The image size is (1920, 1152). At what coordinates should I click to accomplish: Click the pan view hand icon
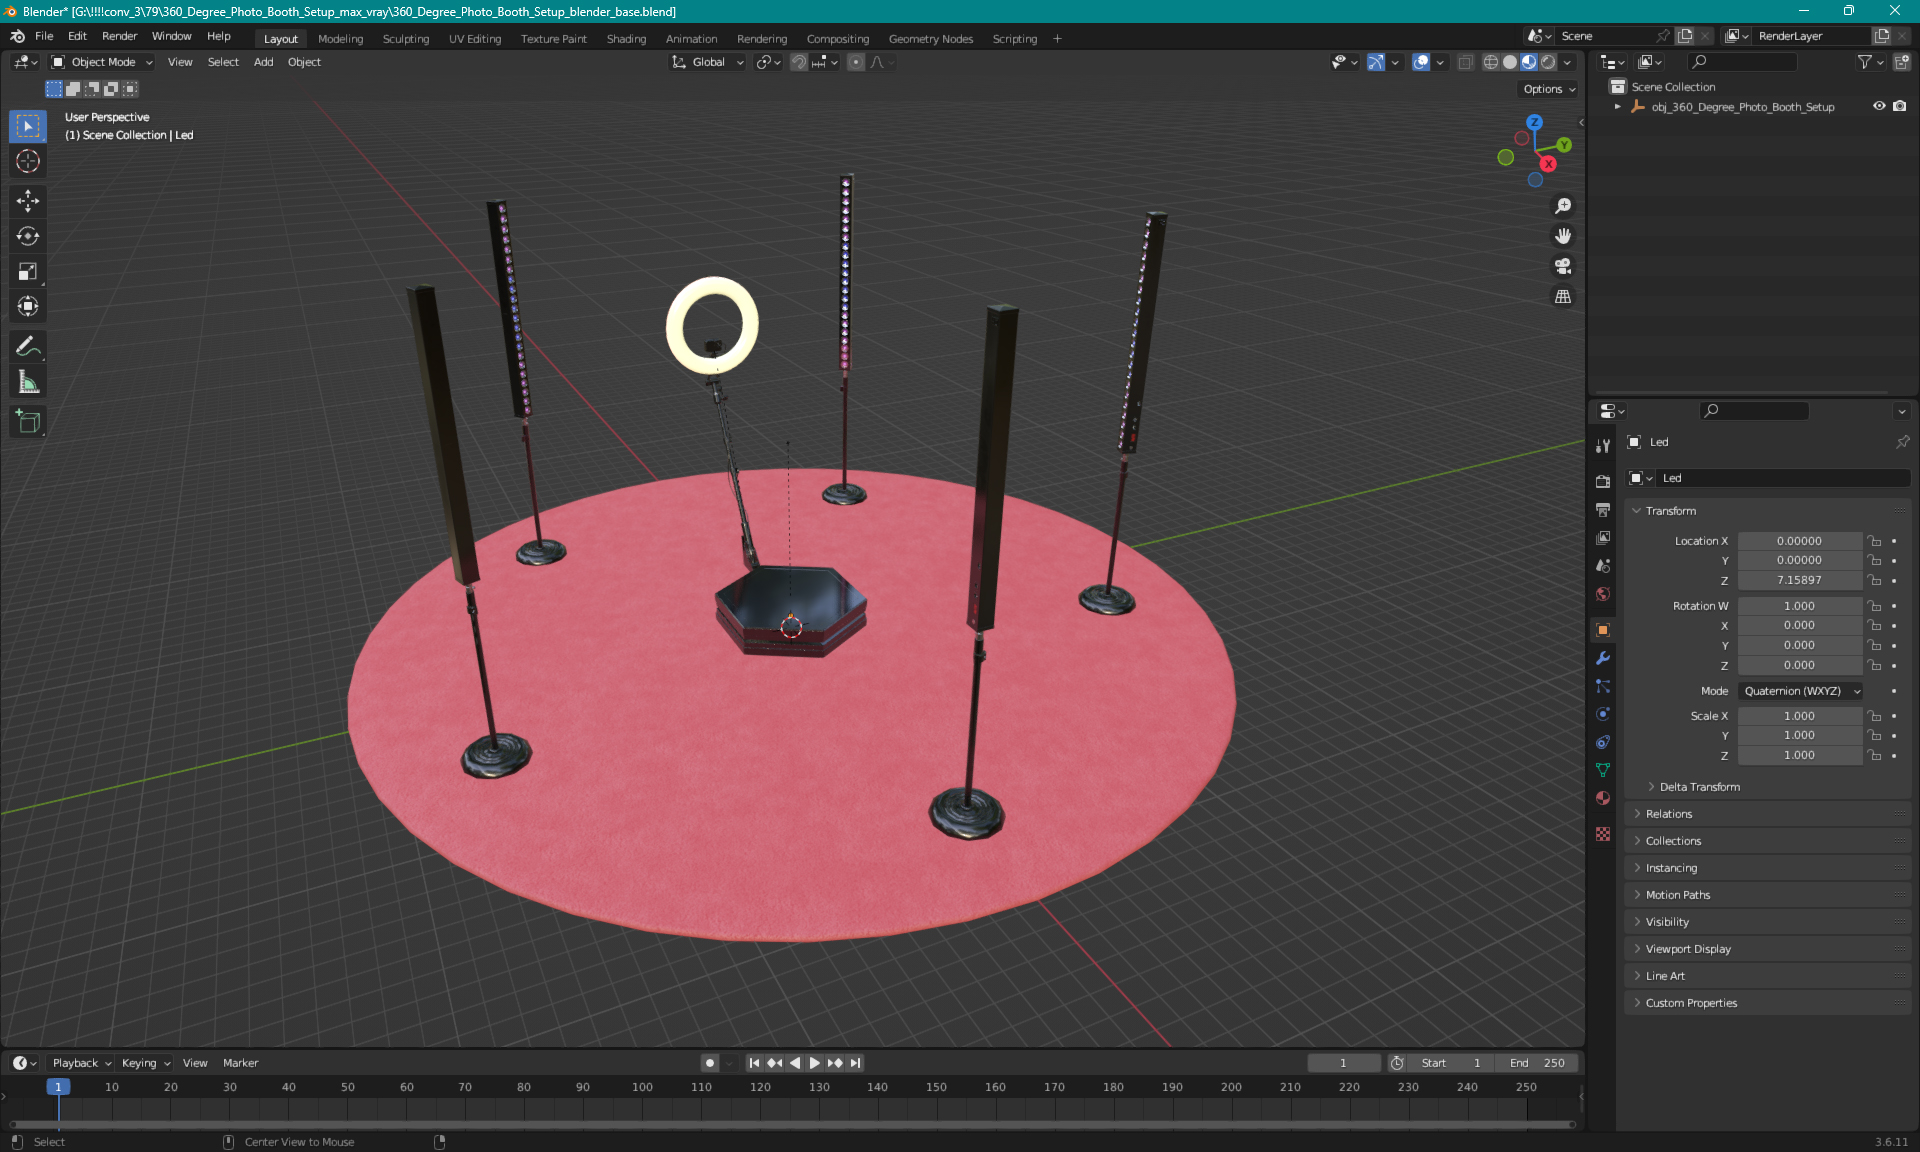click(1562, 236)
